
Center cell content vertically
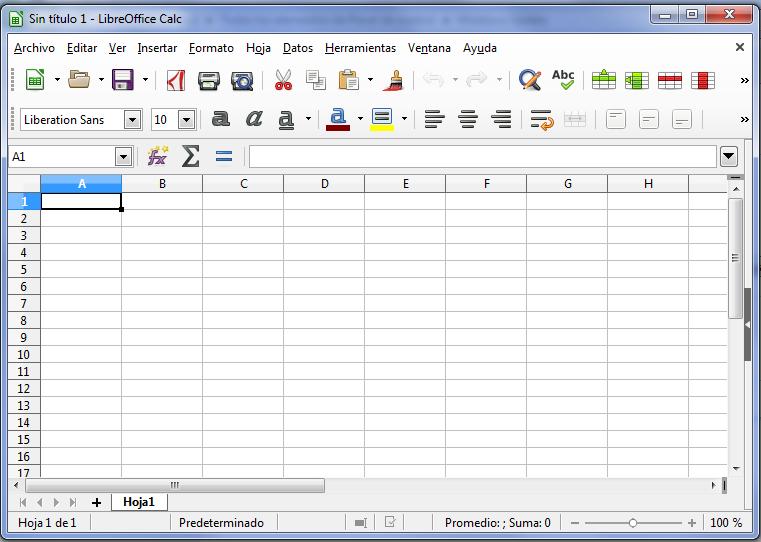click(x=649, y=119)
